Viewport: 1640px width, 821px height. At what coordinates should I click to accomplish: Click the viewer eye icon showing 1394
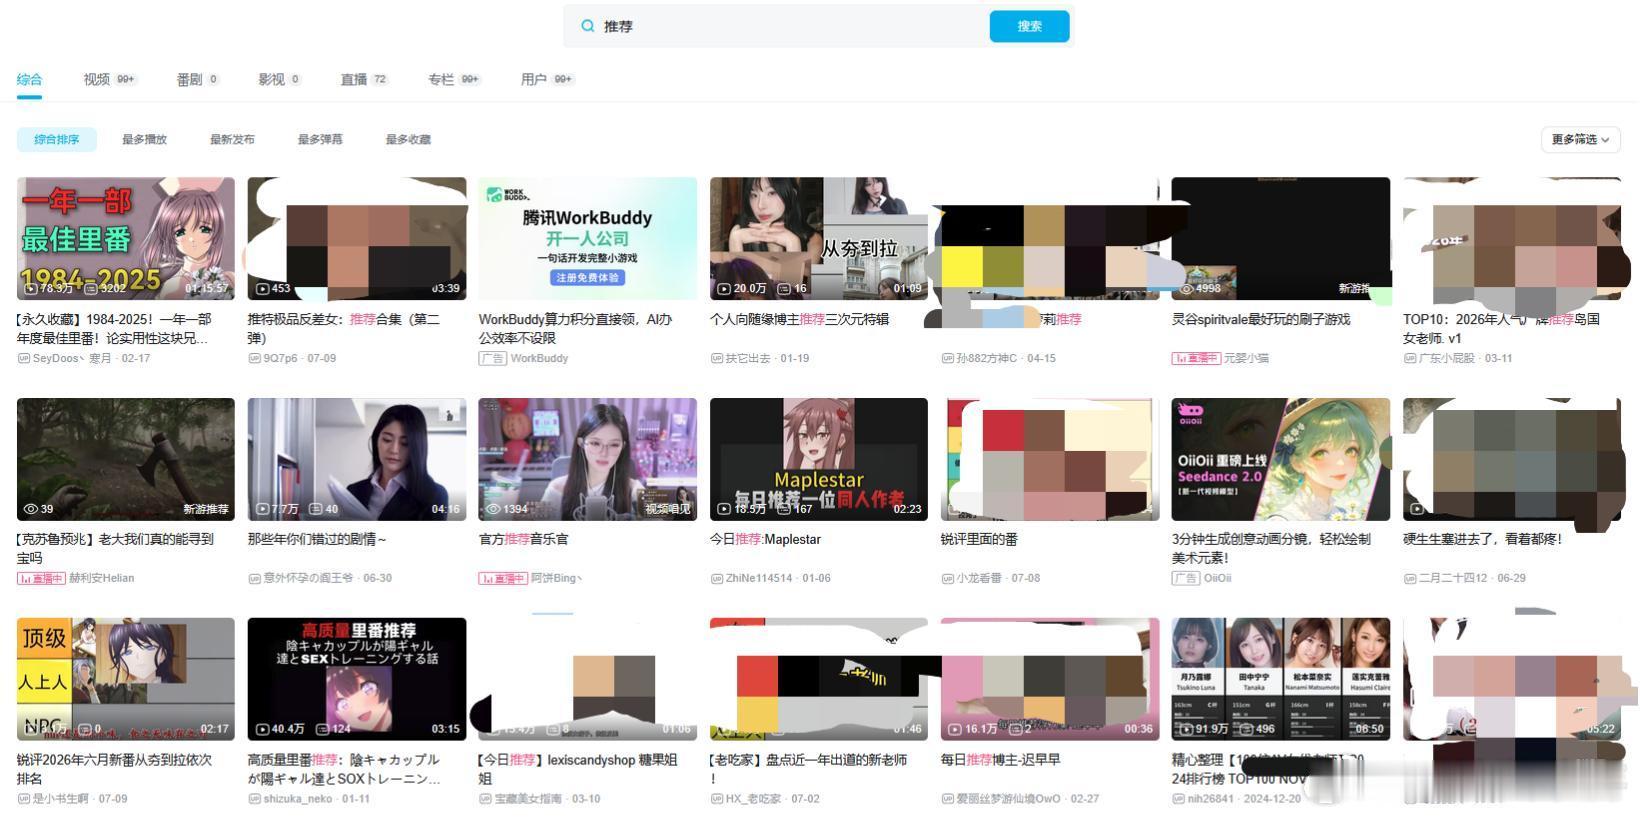click(x=493, y=509)
